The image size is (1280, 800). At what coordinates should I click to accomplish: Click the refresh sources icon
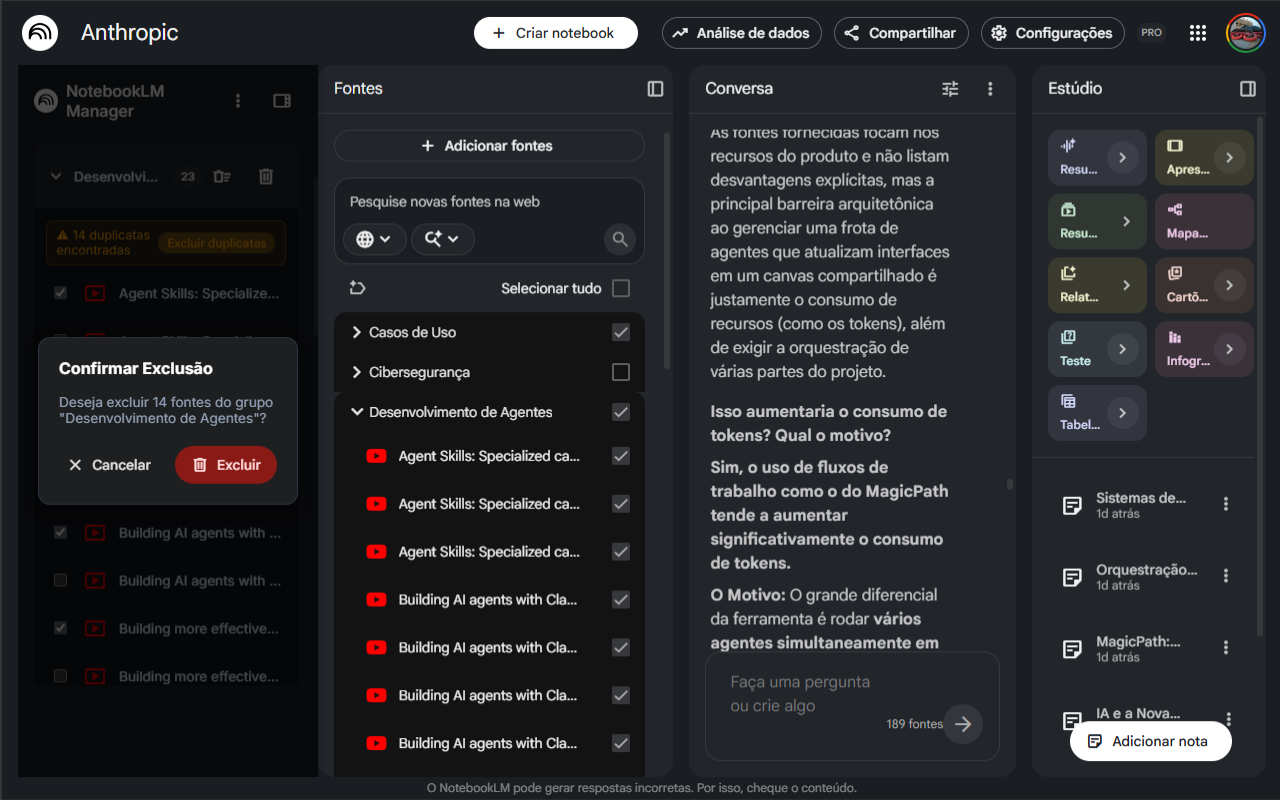click(358, 288)
